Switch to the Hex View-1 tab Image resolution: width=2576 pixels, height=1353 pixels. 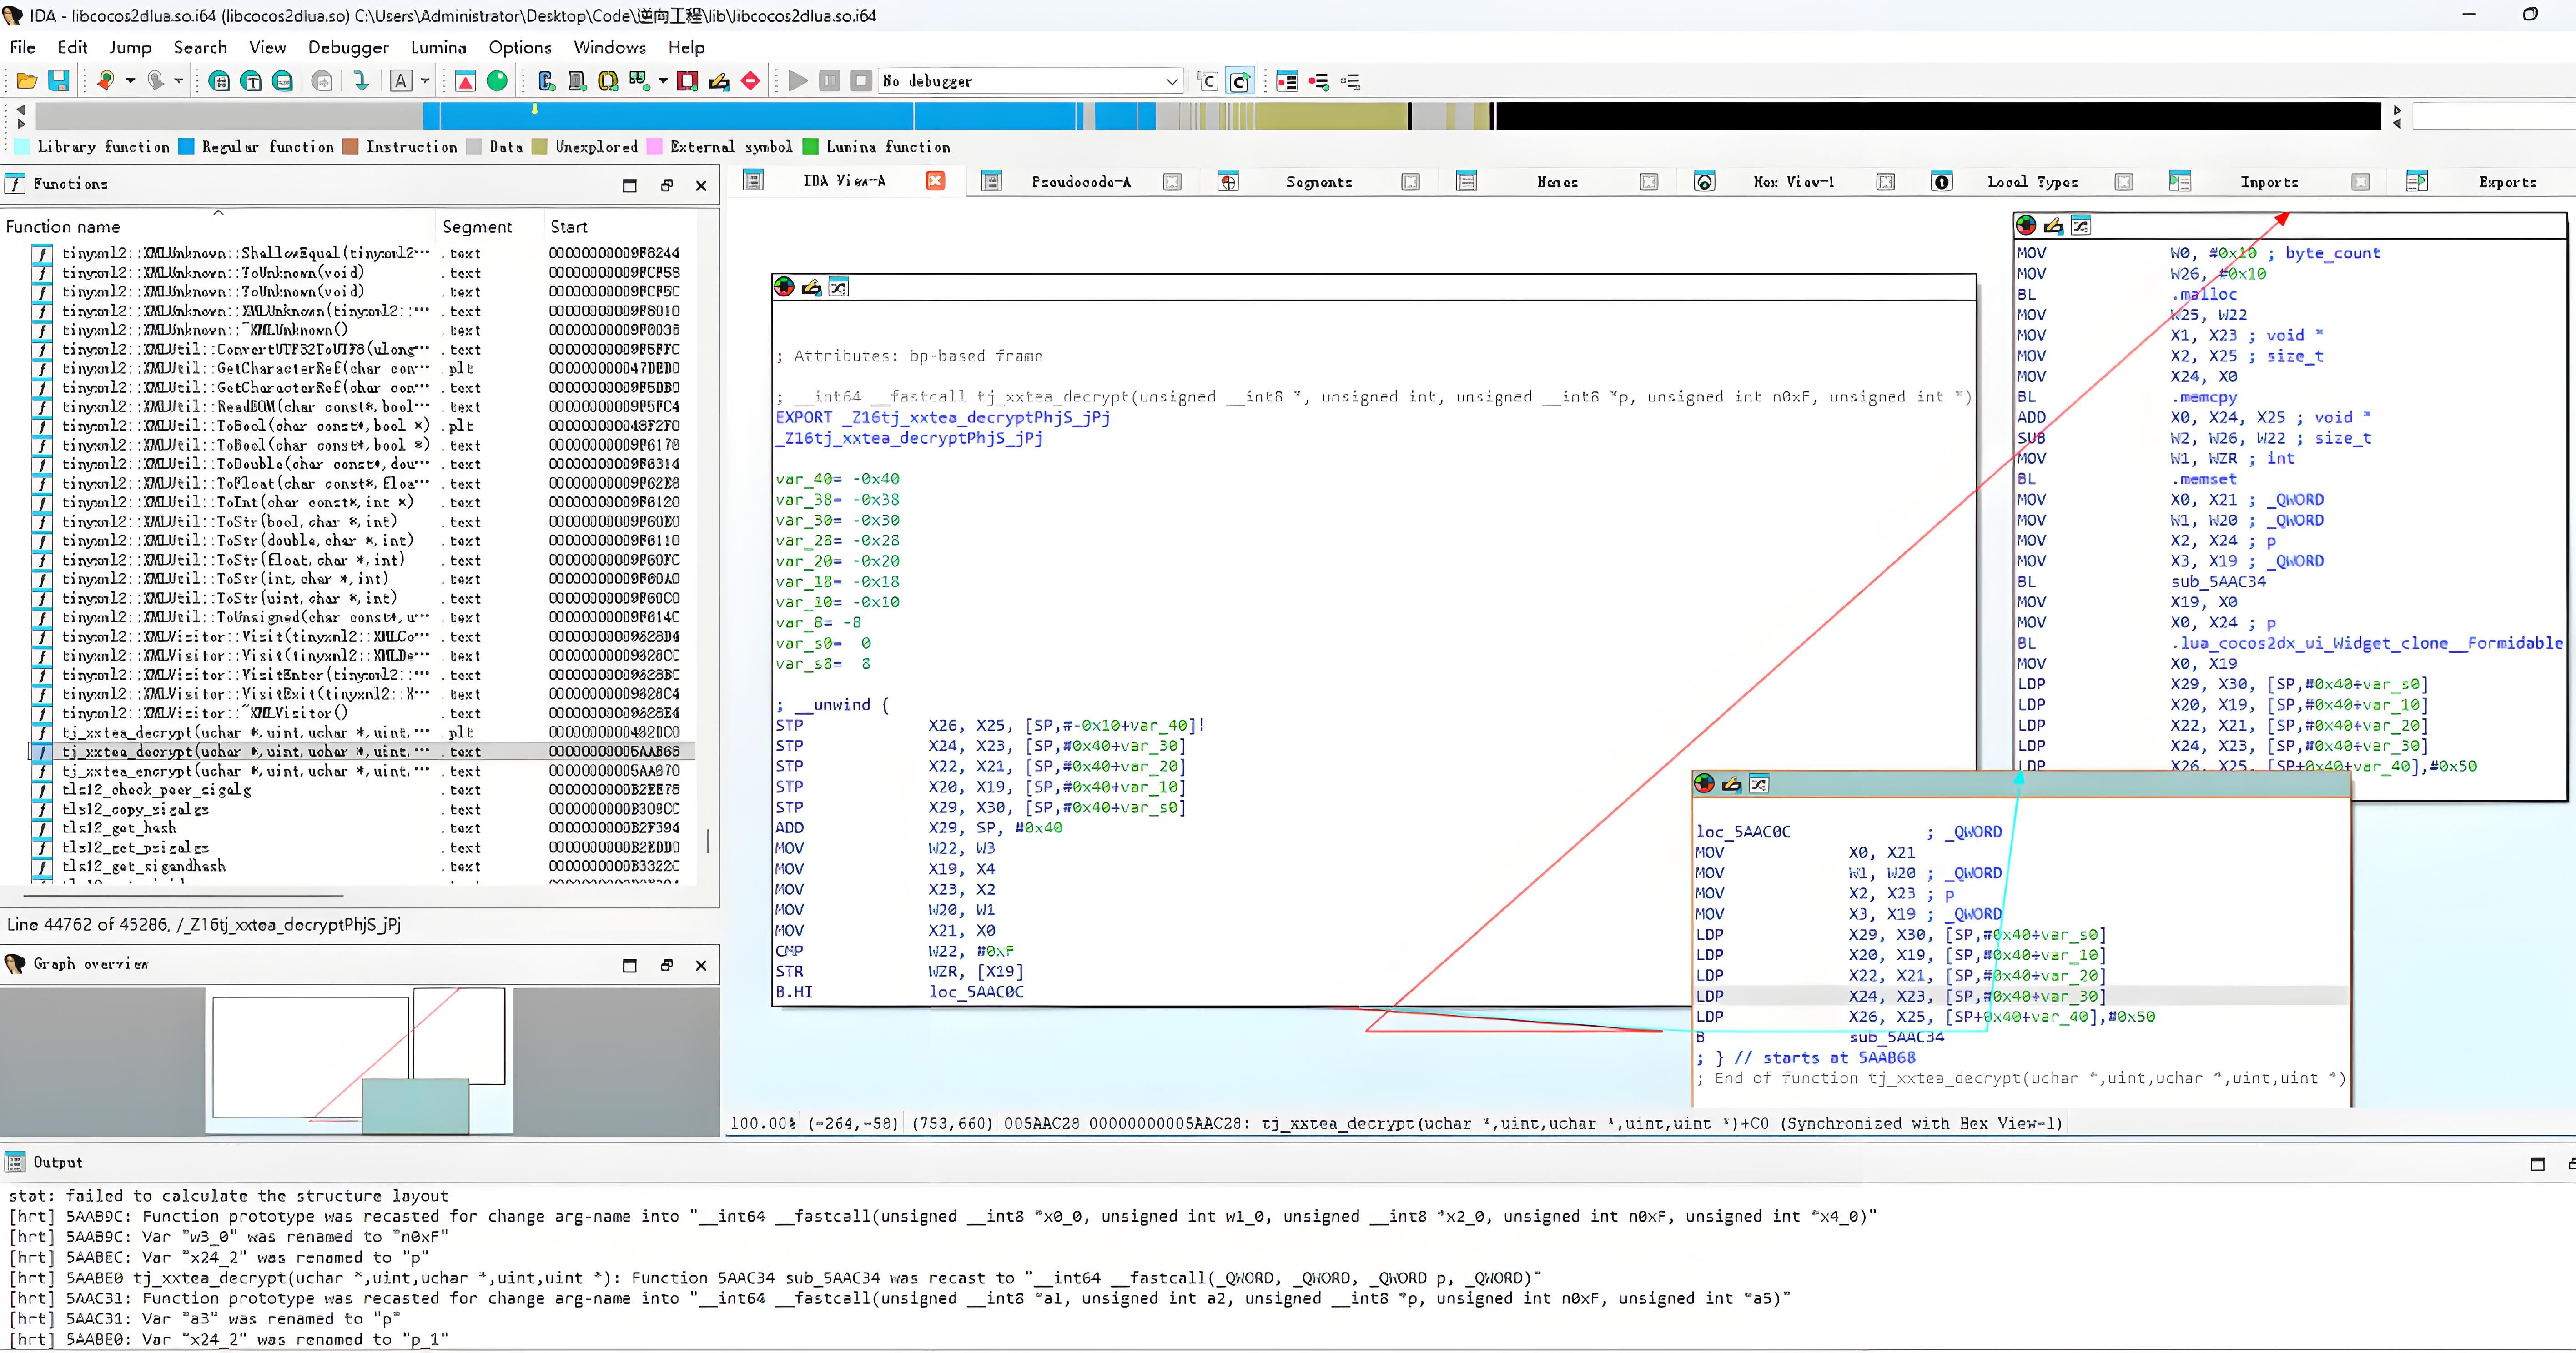(x=1793, y=182)
